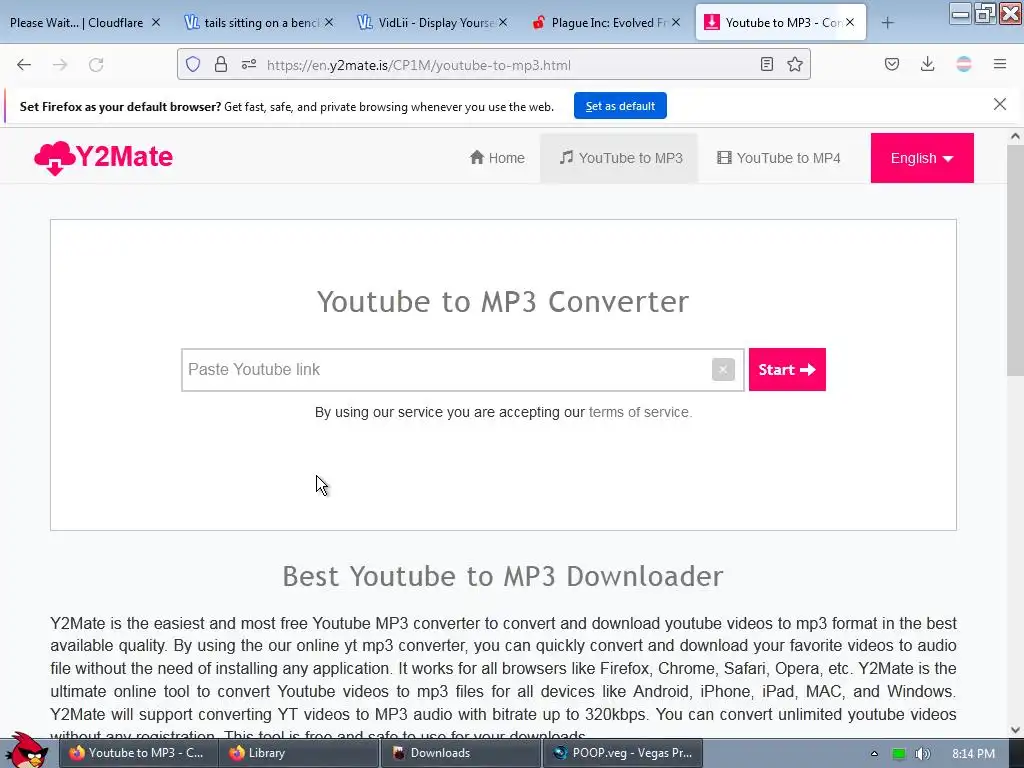This screenshot has width=1024, height=768.
Task: Close the VidLii Display Yourself tab
Action: point(502,22)
